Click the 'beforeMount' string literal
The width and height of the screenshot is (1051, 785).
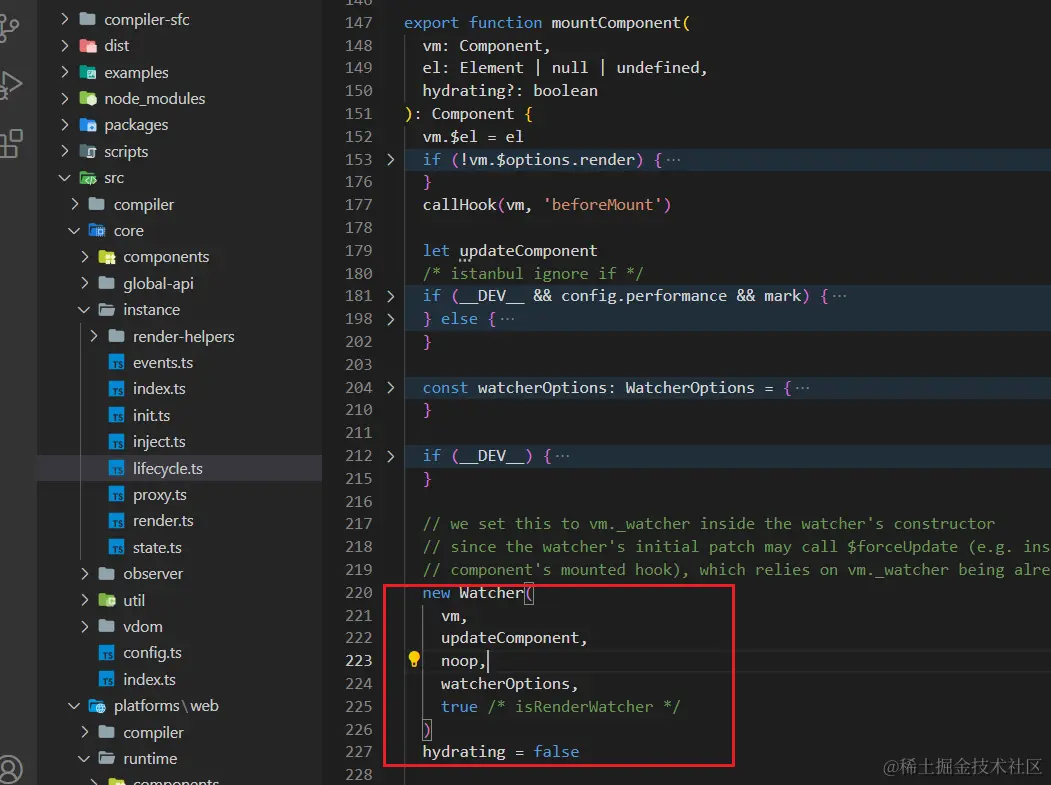click(x=602, y=204)
